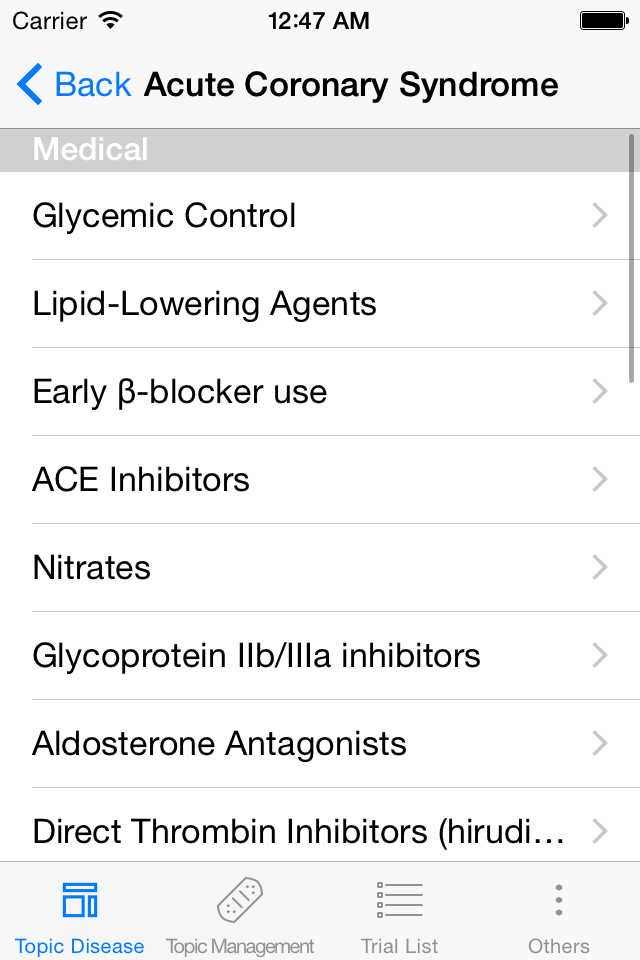Tap the Medical section header

coord(320,150)
